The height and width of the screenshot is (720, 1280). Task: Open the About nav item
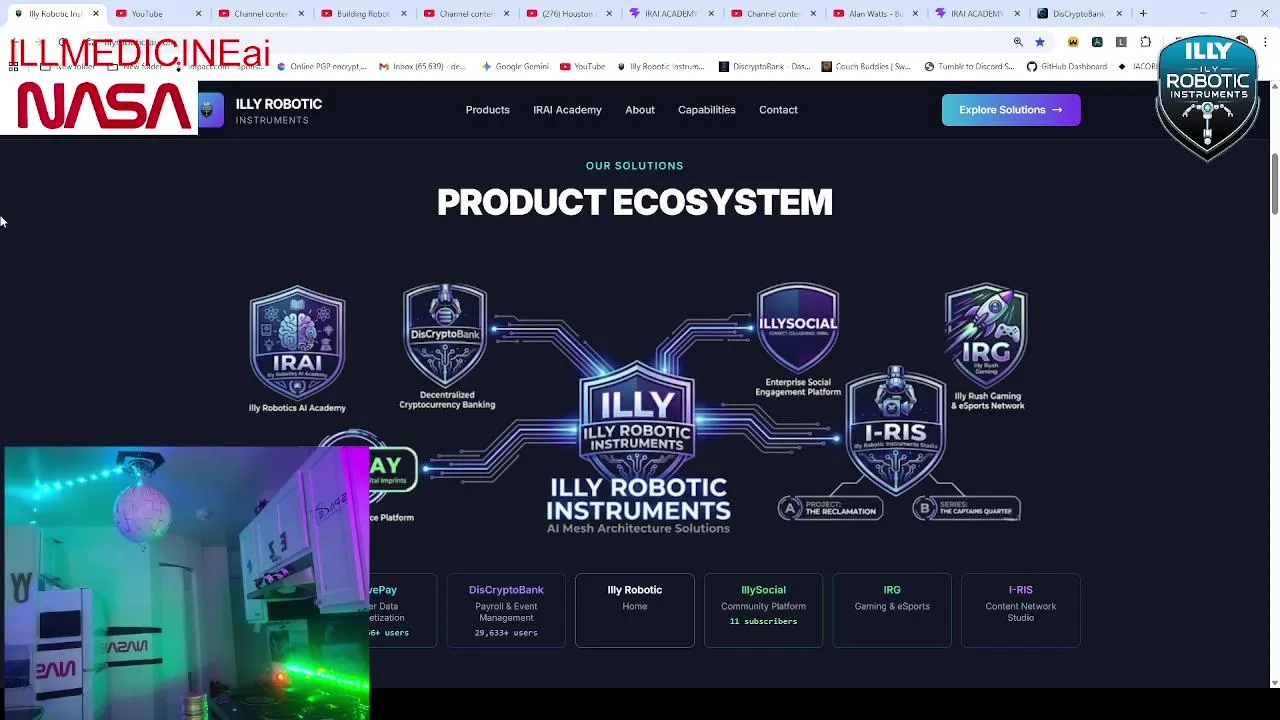[640, 110]
